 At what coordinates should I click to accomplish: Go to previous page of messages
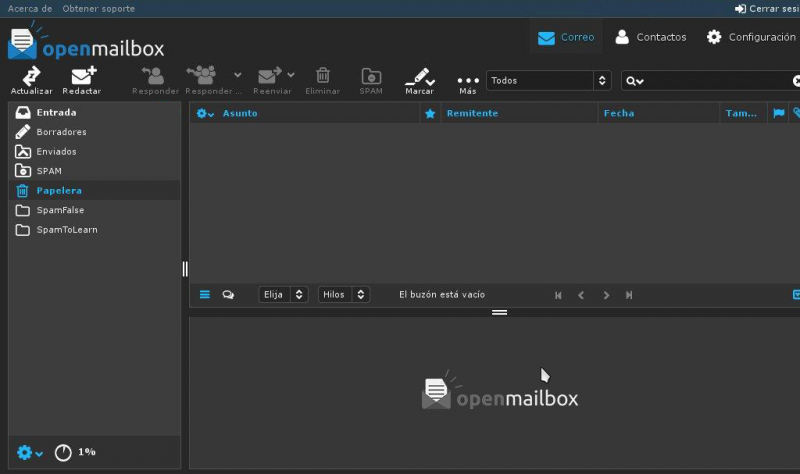tap(581, 295)
